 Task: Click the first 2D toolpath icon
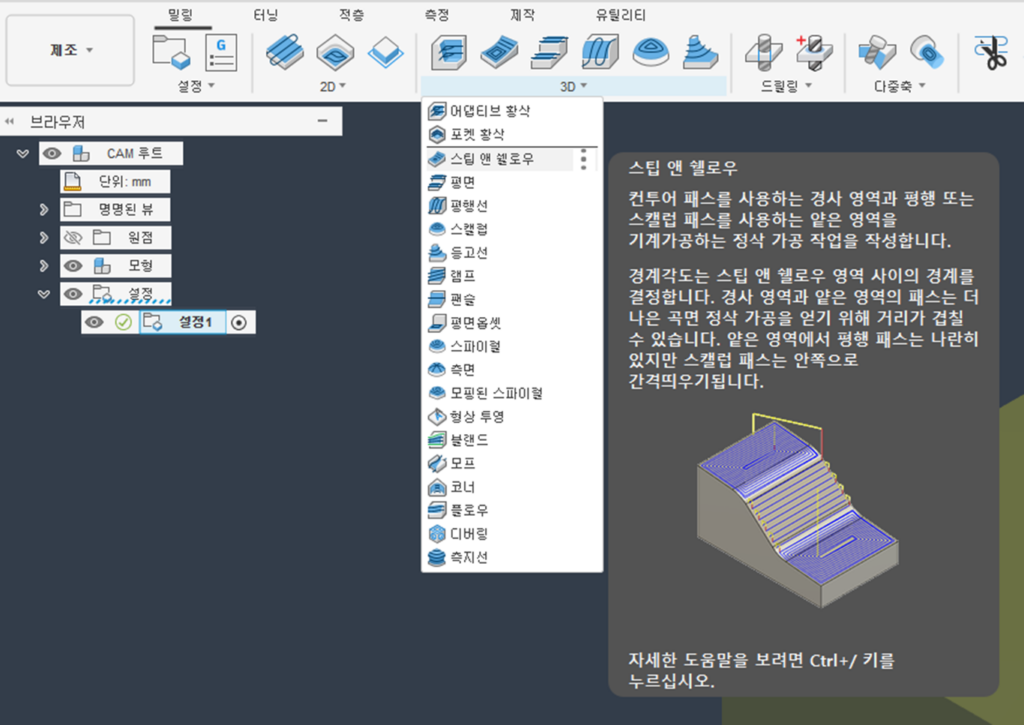285,51
